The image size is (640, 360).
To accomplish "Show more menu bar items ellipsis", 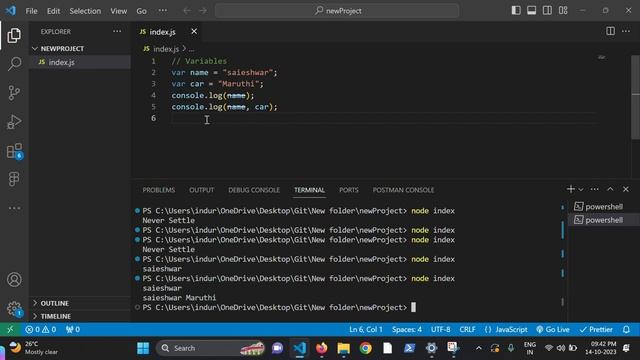I will [x=162, y=11].
